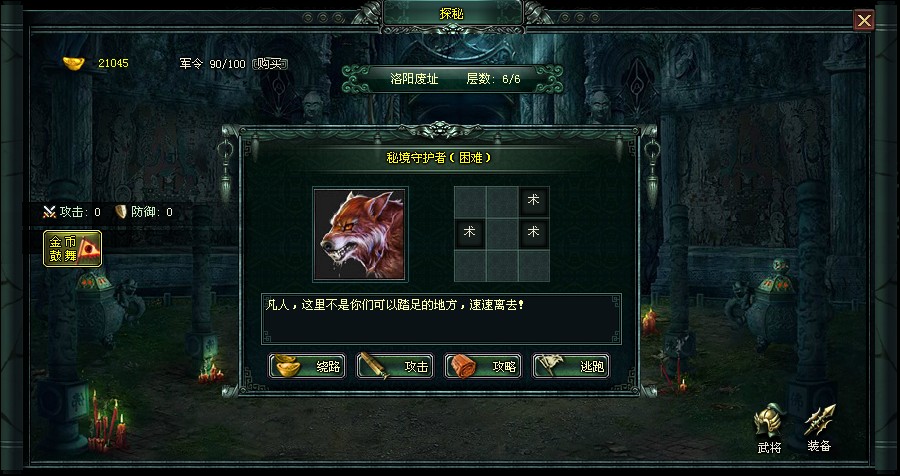The width and height of the screenshot is (900, 476).
Task: Open the 装备 equipment spear icon
Action: coord(819,428)
